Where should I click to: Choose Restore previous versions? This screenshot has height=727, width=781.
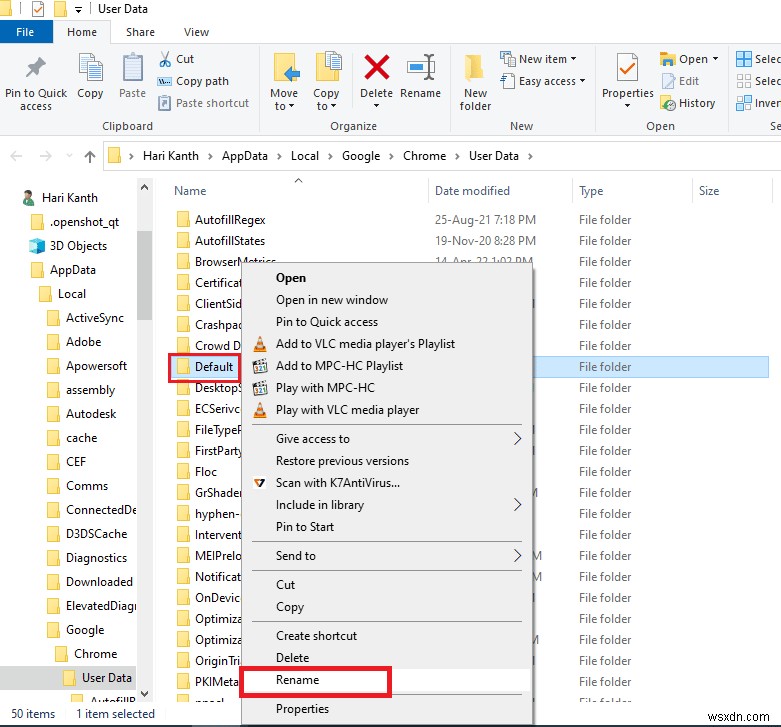342,461
